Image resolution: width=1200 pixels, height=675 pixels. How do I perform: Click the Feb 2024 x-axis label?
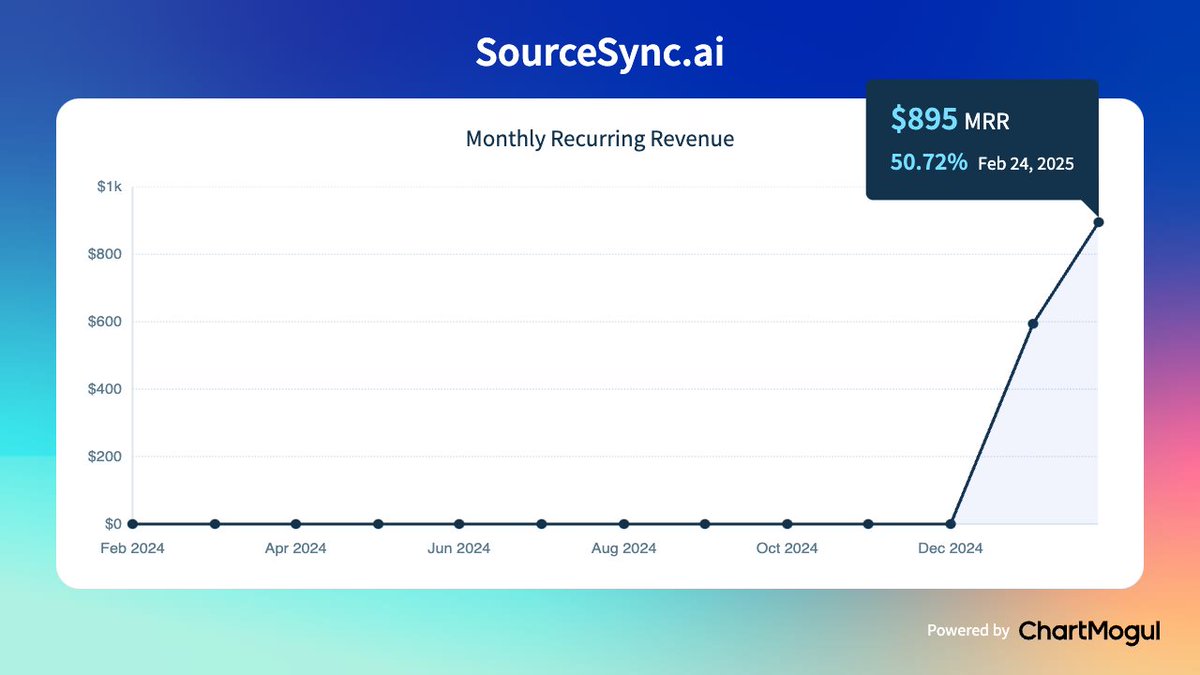(133, 548)
